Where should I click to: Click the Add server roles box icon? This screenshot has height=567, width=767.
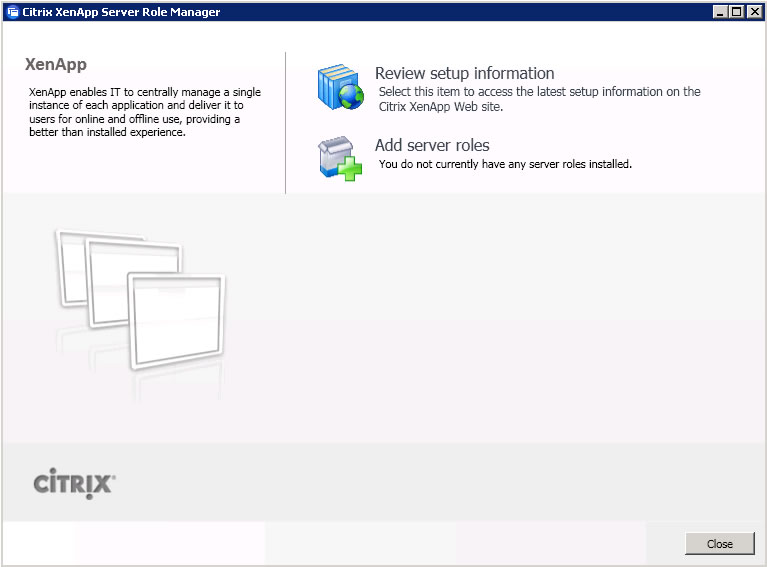click(x=340, y=159)
